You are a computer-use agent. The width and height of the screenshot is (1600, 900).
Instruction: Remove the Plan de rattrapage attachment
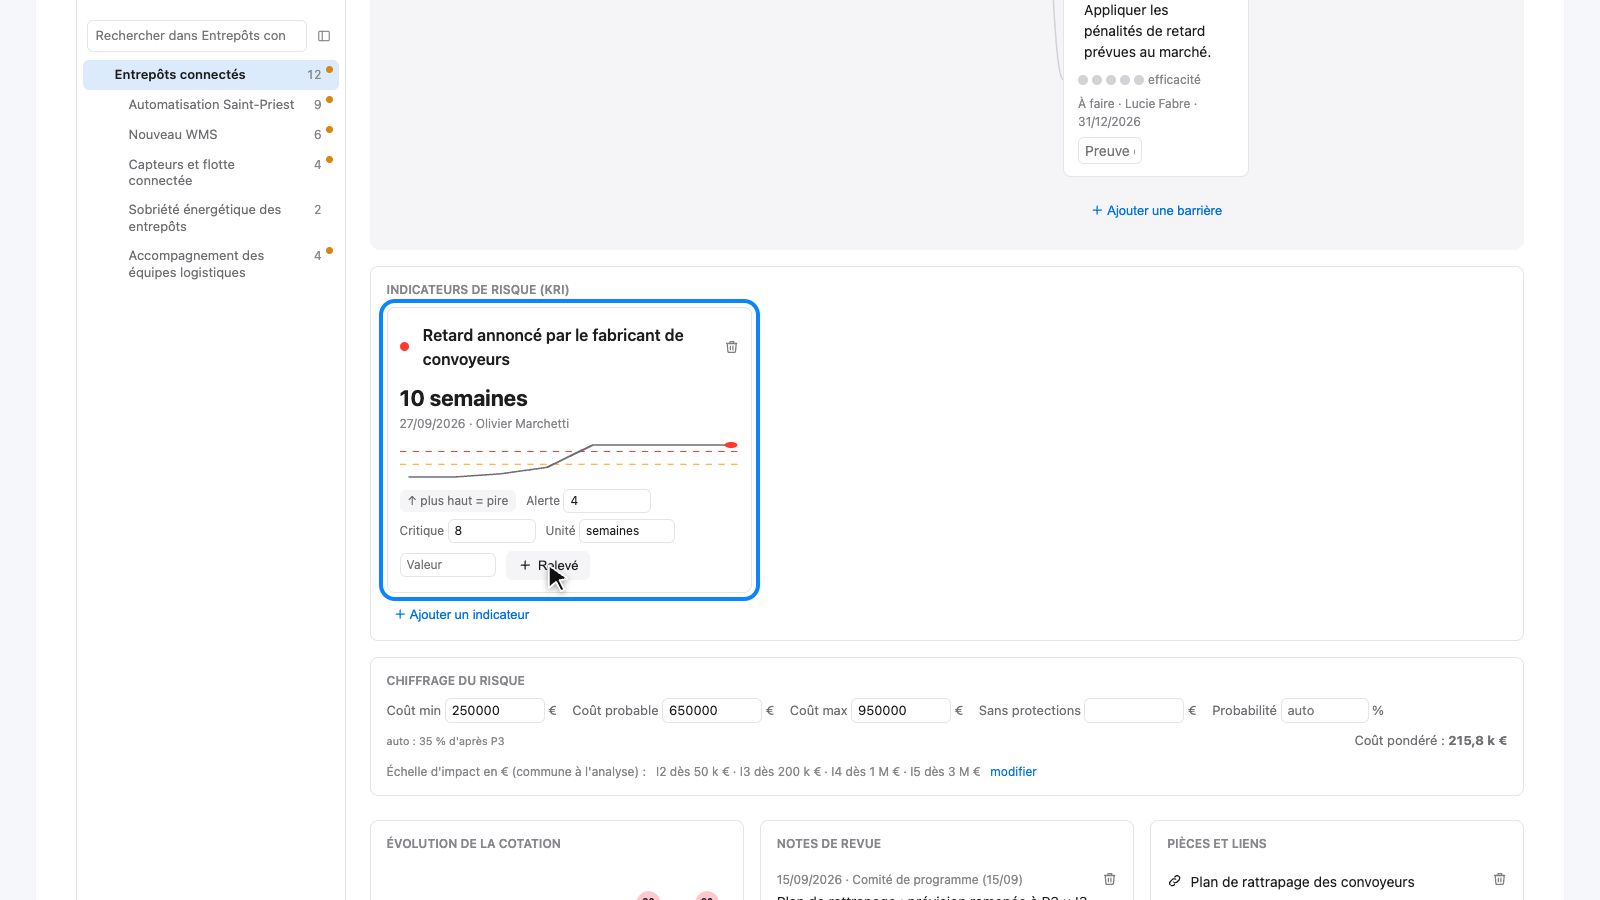pos(1500,879)
